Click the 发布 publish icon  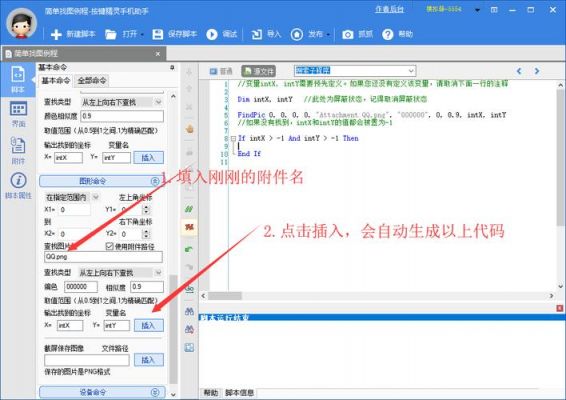click(x=297, y=34)
